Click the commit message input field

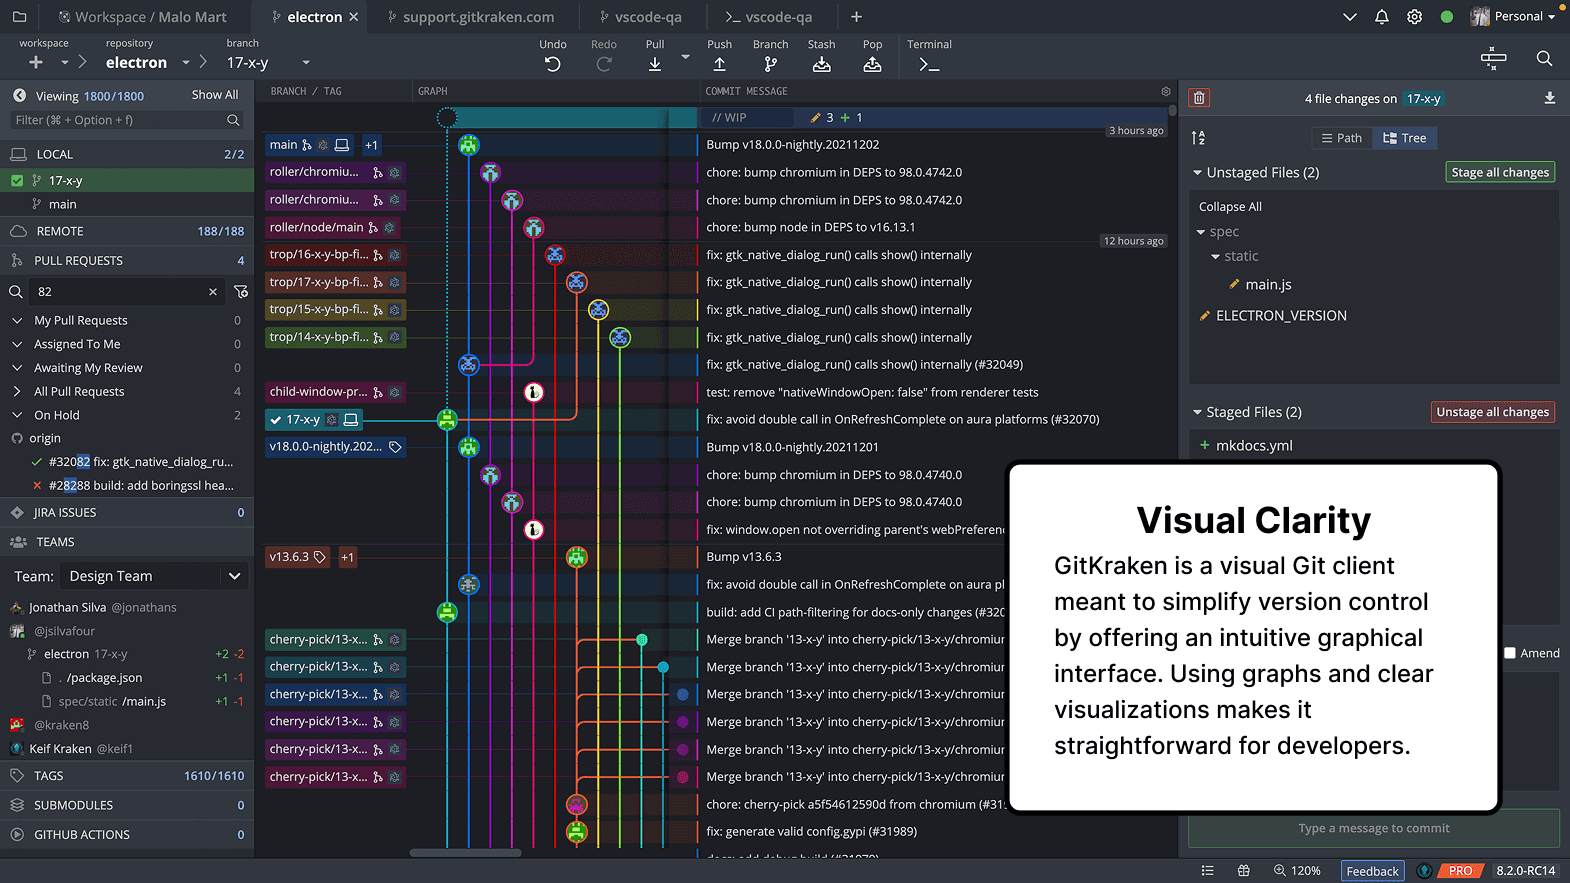[1373, 828]
